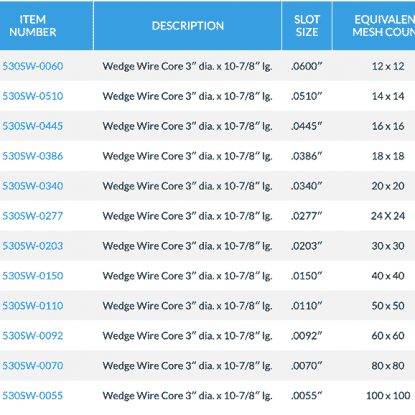Open item 530SW-0340 link
The width and height of the screenshot is (415, 415).
33,186
